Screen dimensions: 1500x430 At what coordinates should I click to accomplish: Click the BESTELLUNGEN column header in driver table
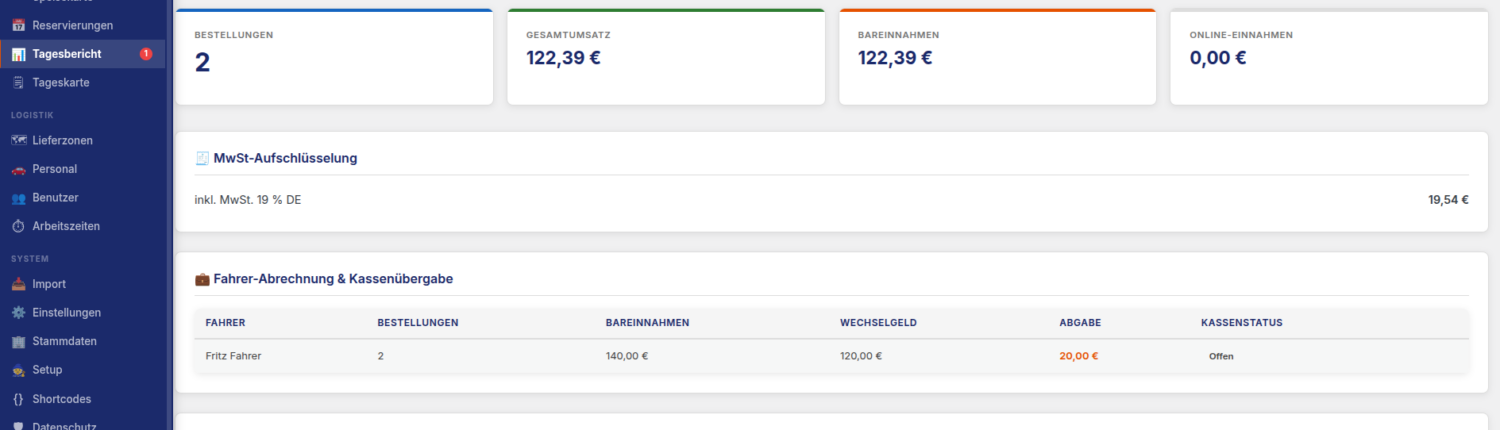click(x=418, y=323)
